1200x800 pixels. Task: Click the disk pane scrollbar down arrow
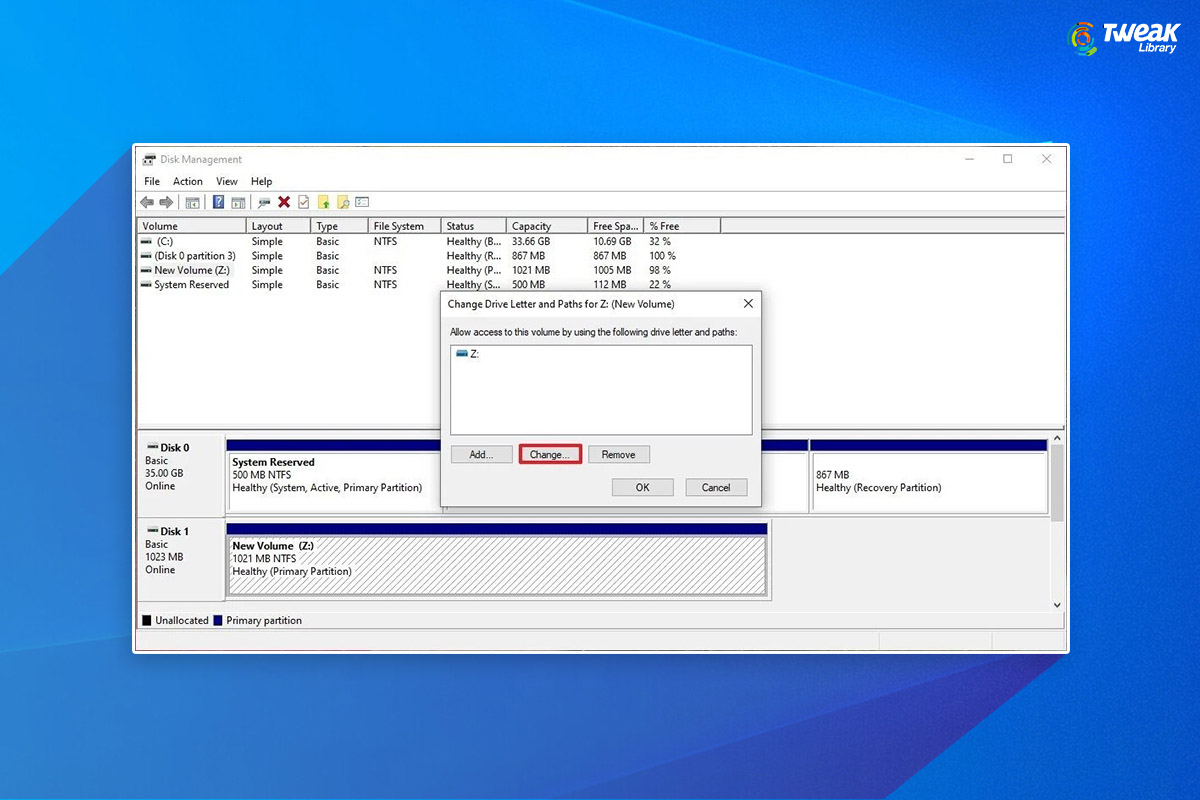point(1057,604)
